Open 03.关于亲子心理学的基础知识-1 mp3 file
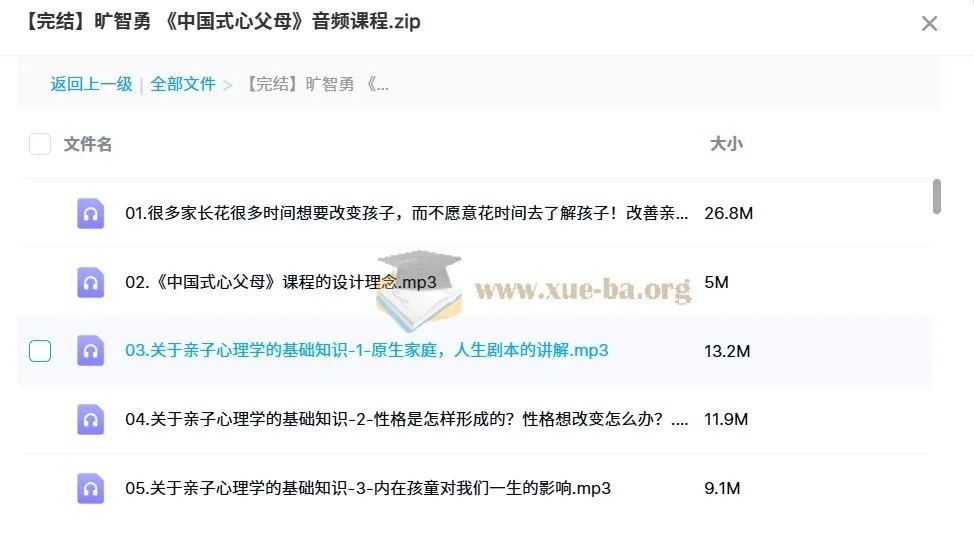 click(366, 350)
